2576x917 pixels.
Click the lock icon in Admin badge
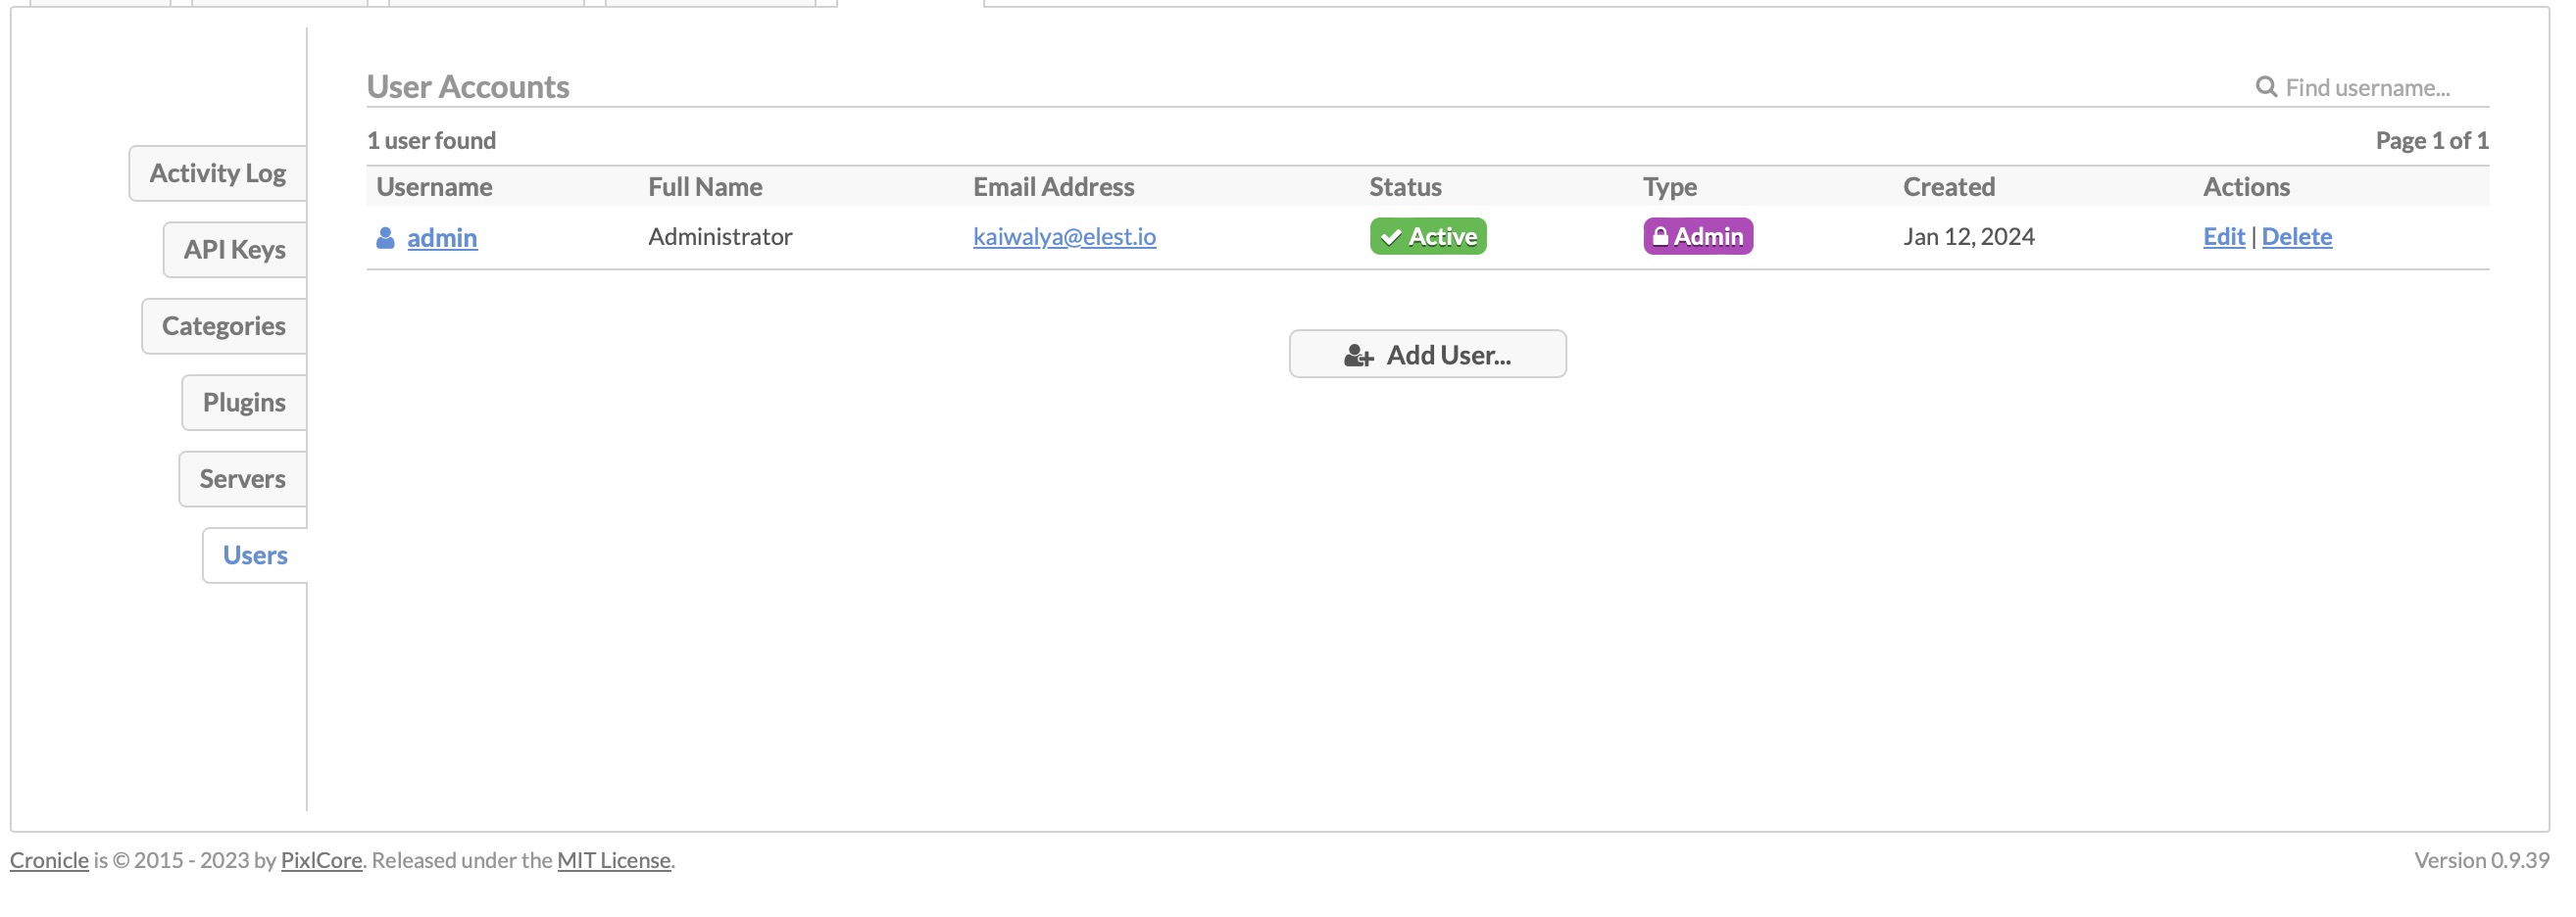coord(1660,237)
